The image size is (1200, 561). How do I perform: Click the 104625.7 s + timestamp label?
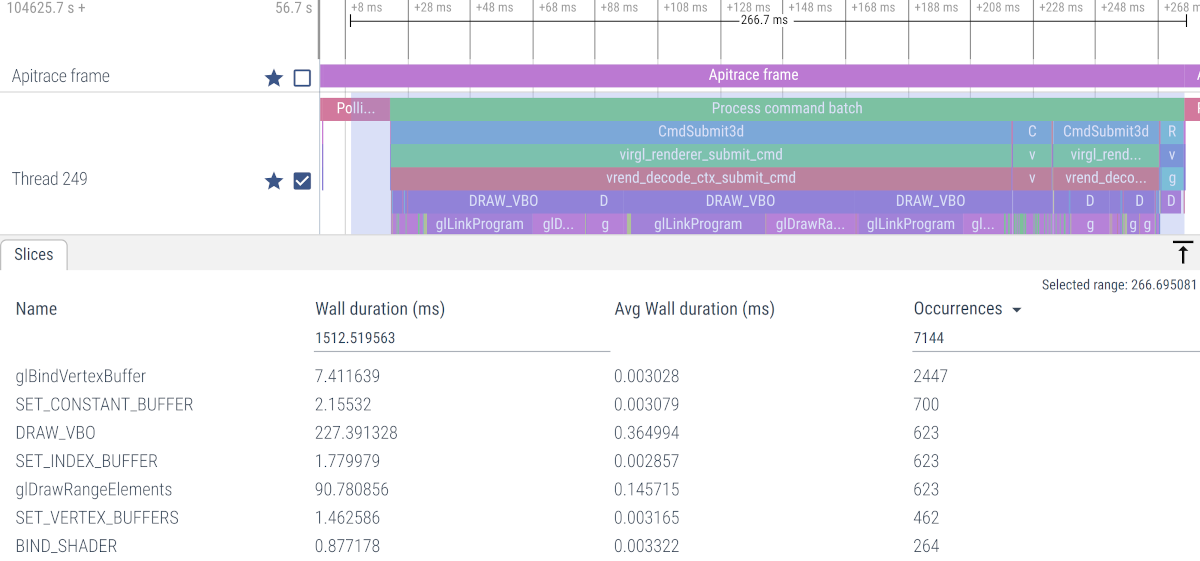(x=45, y=8)
